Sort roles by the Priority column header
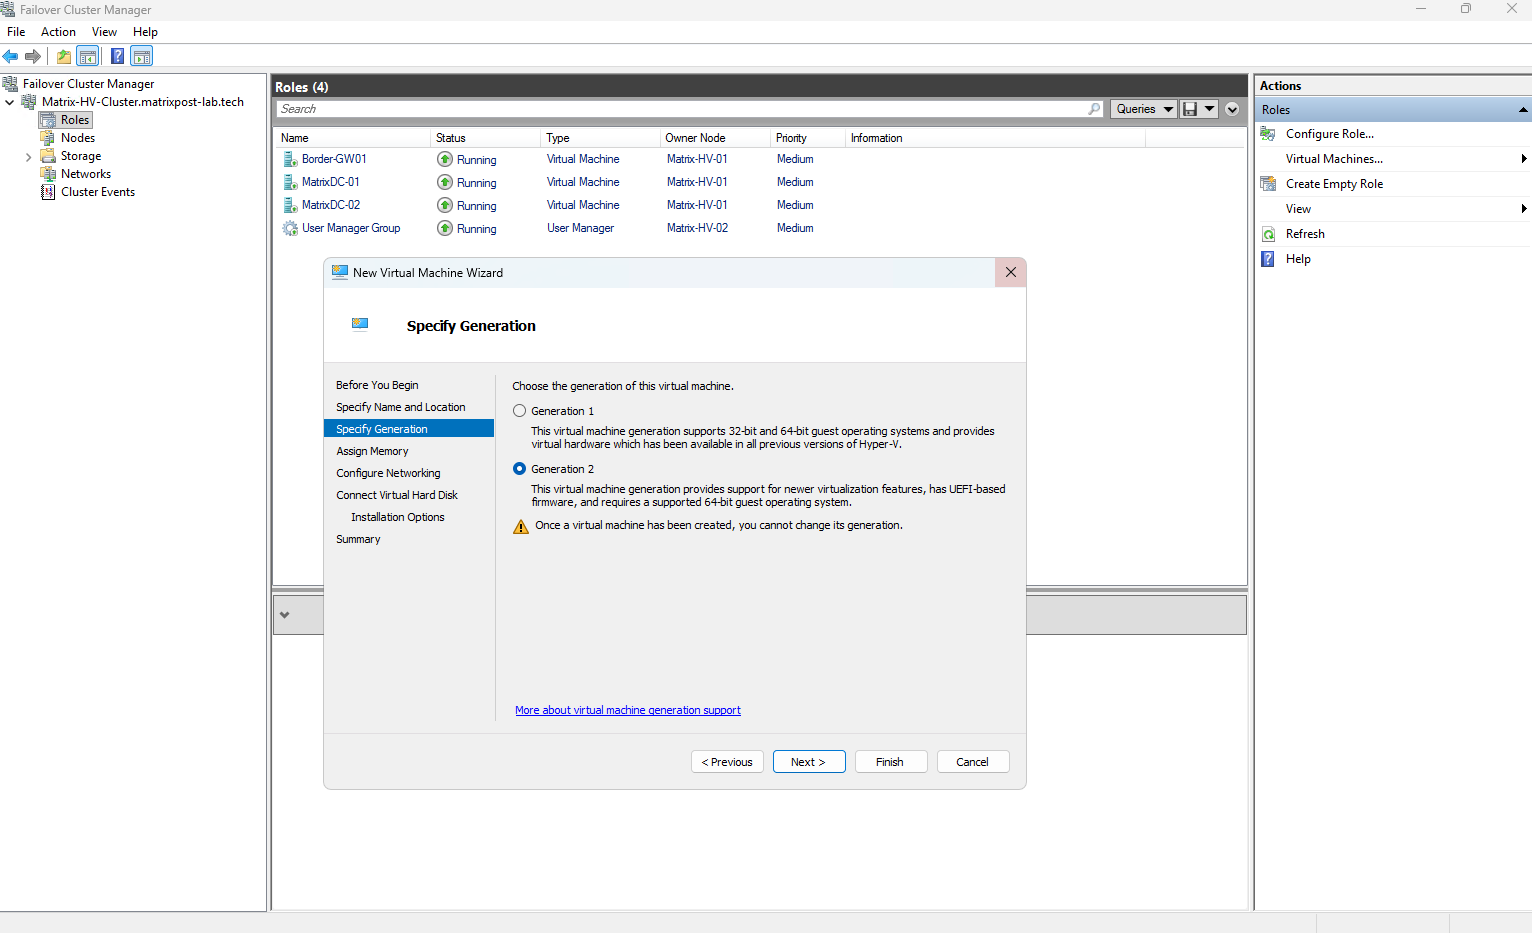The image size is (1532, 933). pyautogui.click(x=807, y=138)
